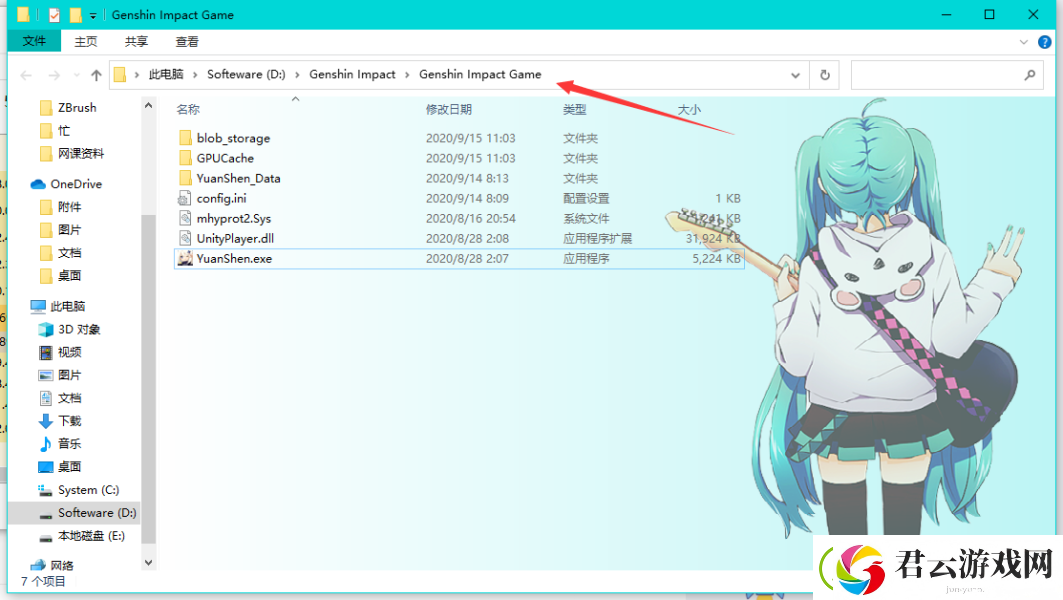The image size is (1063, 600).
Task: Select the GPUCache folder icon
Action: click(185, 158)
